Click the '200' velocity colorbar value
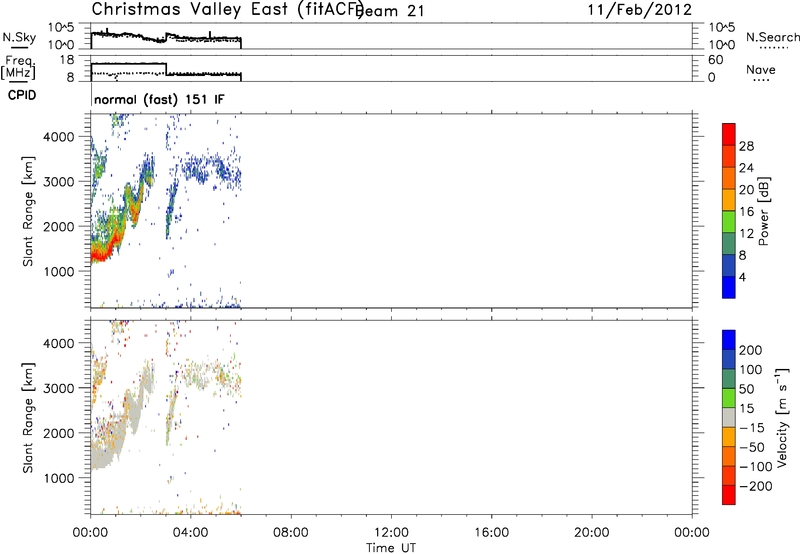The image size is (800, 554). click(x=751, y=350)
